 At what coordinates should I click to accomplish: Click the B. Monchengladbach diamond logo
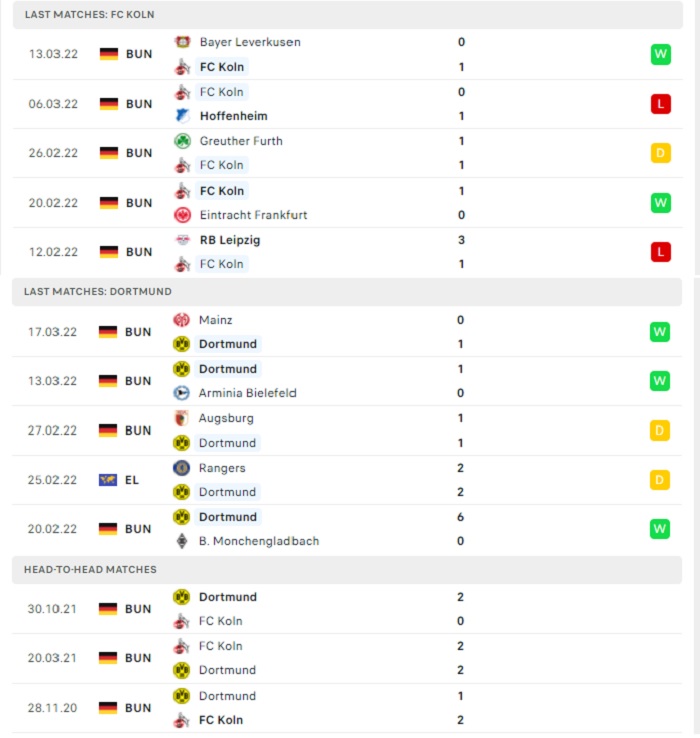pos(182,541)
